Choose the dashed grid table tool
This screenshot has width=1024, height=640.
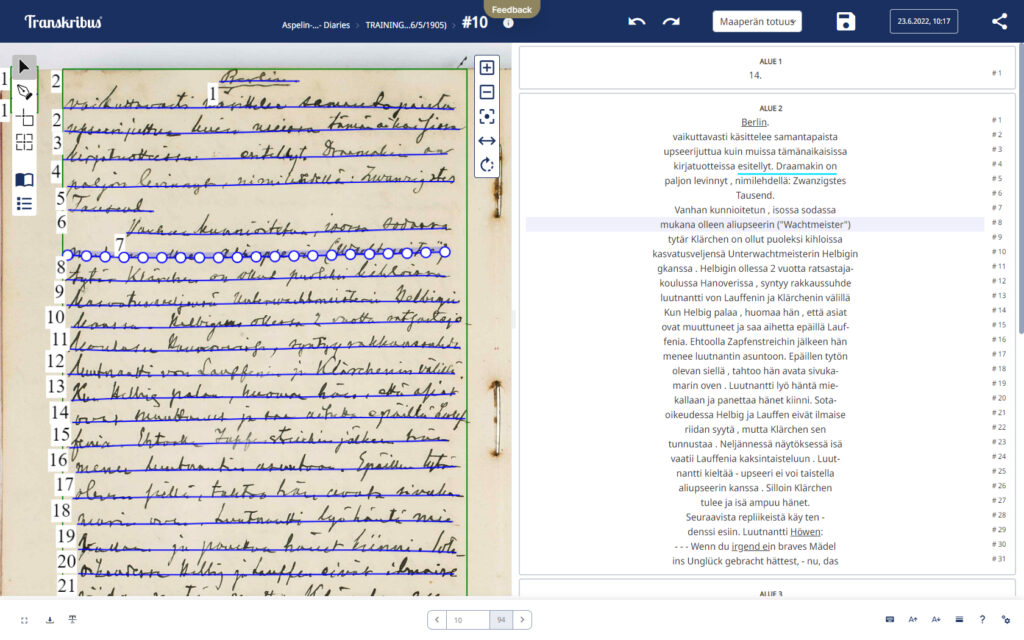(24, 142)
